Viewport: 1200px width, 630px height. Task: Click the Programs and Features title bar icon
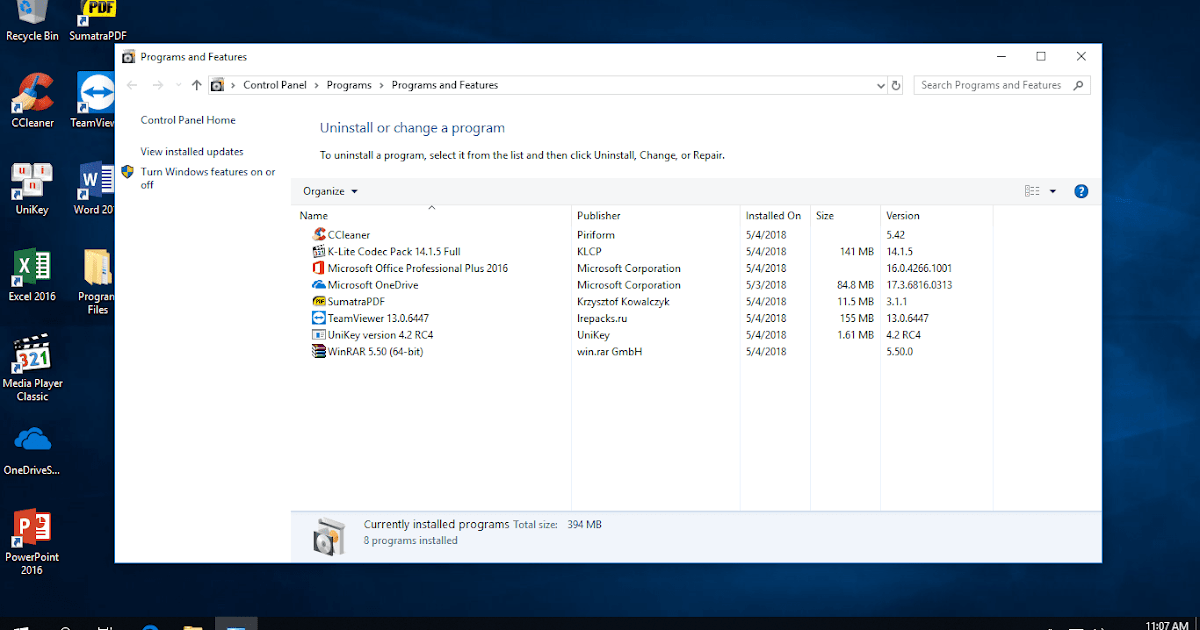coord(128,57)
